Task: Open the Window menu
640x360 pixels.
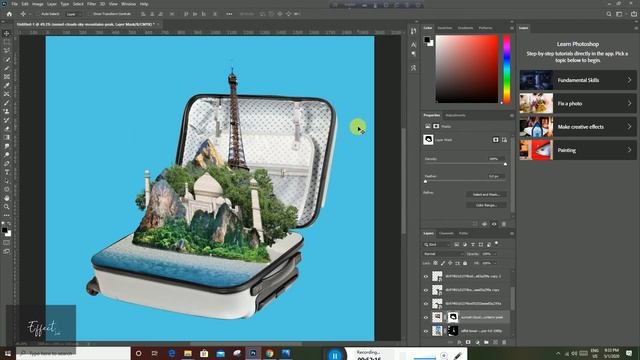Action: coord(128,4)
